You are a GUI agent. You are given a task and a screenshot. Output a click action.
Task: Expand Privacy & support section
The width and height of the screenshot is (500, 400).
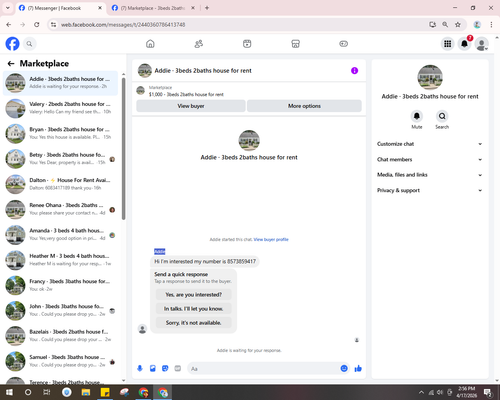(430, 190)
